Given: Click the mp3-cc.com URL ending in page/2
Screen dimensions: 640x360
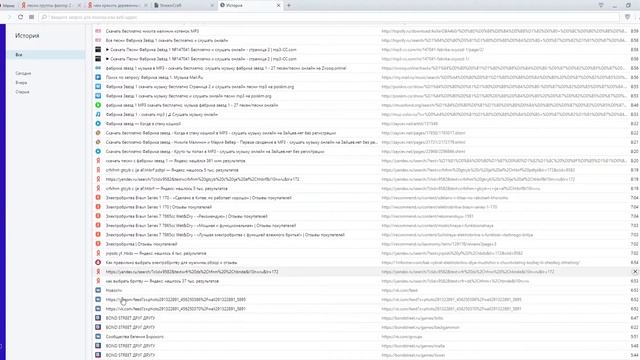Looking at the screenshot, I should point(432,49).
